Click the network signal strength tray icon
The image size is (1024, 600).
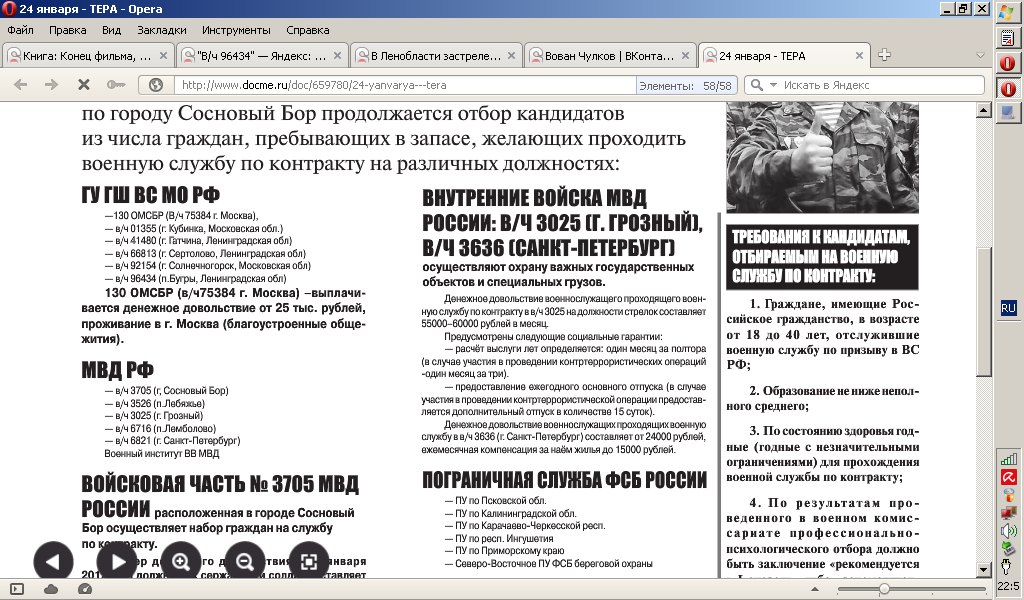[x=1009, y=459]
